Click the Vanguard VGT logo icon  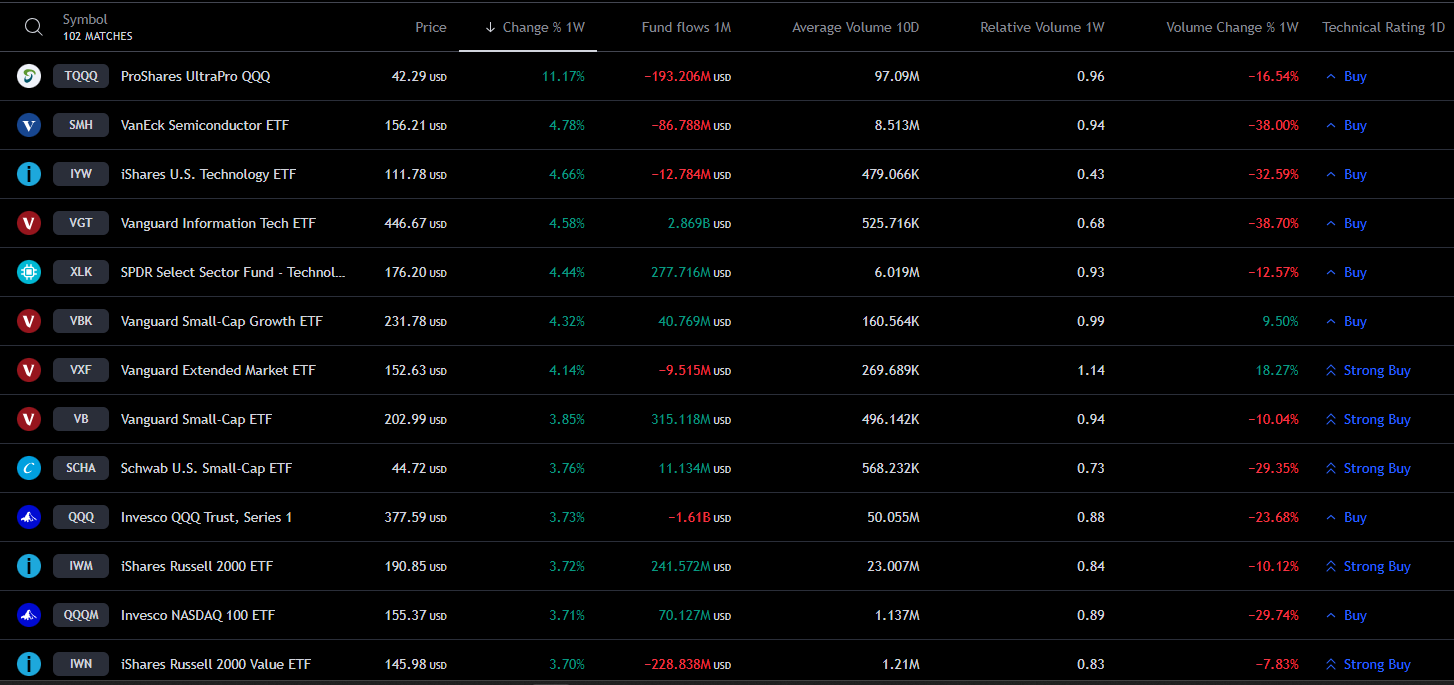[29, 223]
